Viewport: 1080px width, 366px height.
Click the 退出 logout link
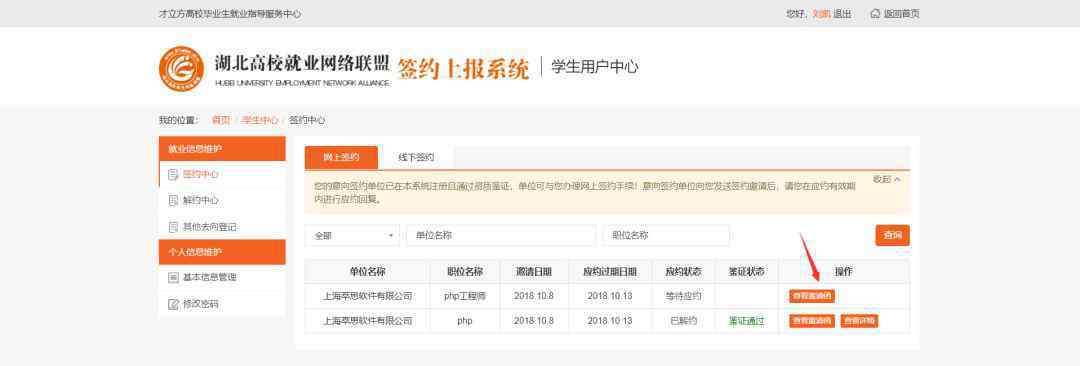(842, 14)
